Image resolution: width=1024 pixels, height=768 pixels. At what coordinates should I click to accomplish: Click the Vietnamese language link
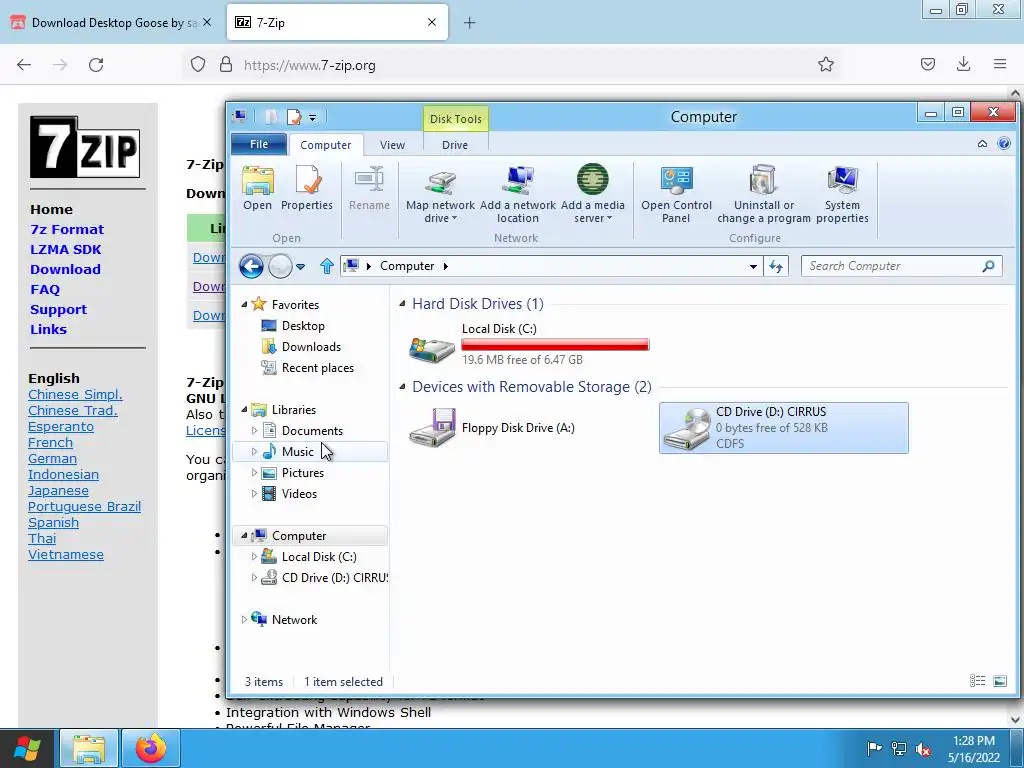tap(65, 554)
